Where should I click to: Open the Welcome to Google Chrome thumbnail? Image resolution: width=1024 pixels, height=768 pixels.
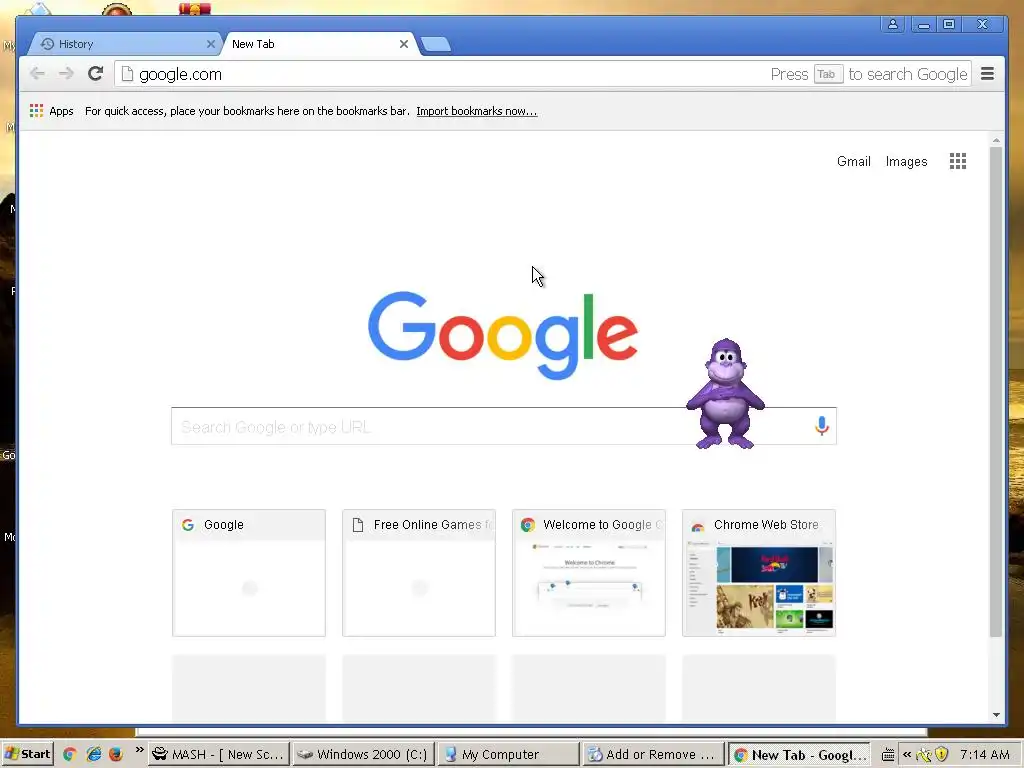coord(588,573)
